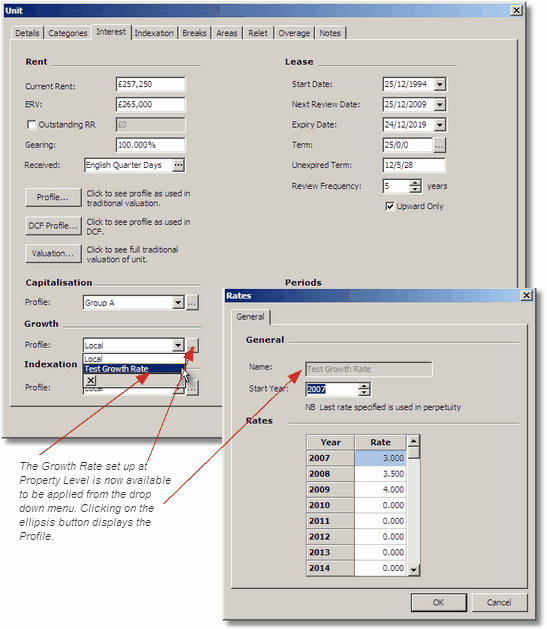This screenshot has width=547, height=629.
Task: Open the ellipsis button next to Term
Action: click(x=439, y=145)
